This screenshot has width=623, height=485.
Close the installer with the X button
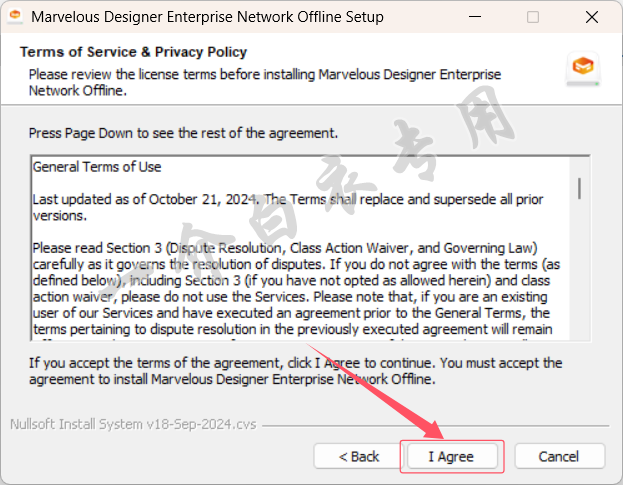point(592,17)
